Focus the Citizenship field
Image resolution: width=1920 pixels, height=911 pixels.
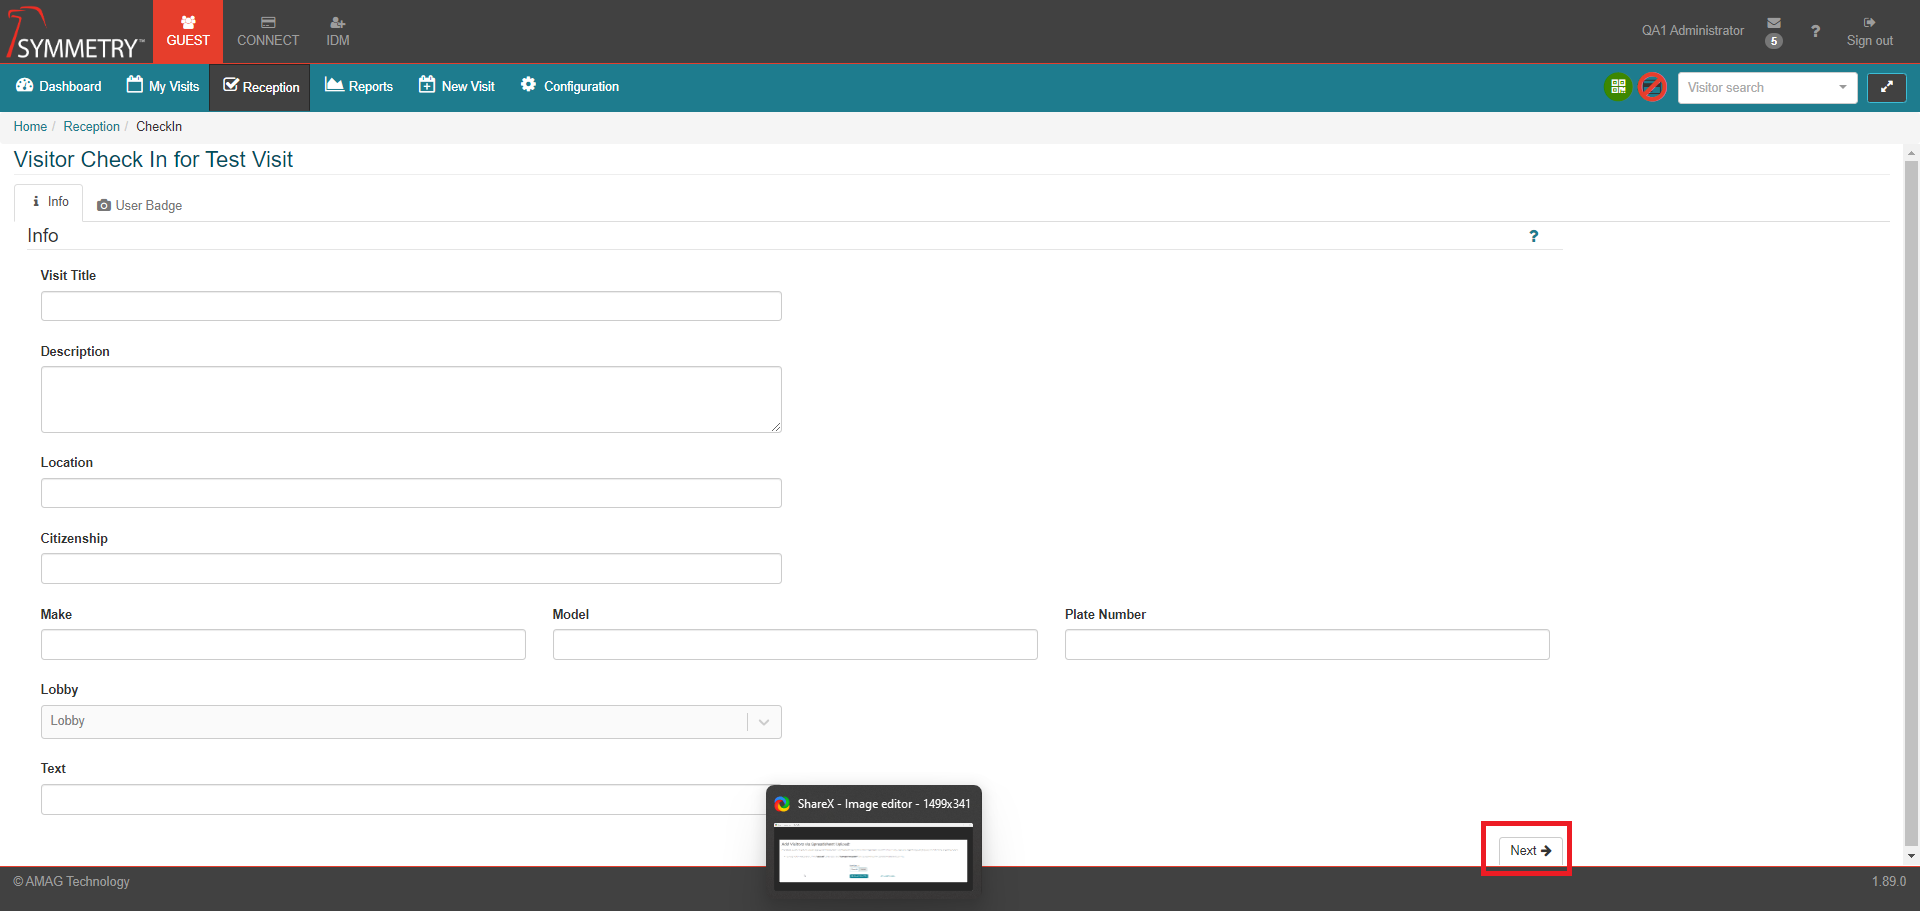coord(411,569)
